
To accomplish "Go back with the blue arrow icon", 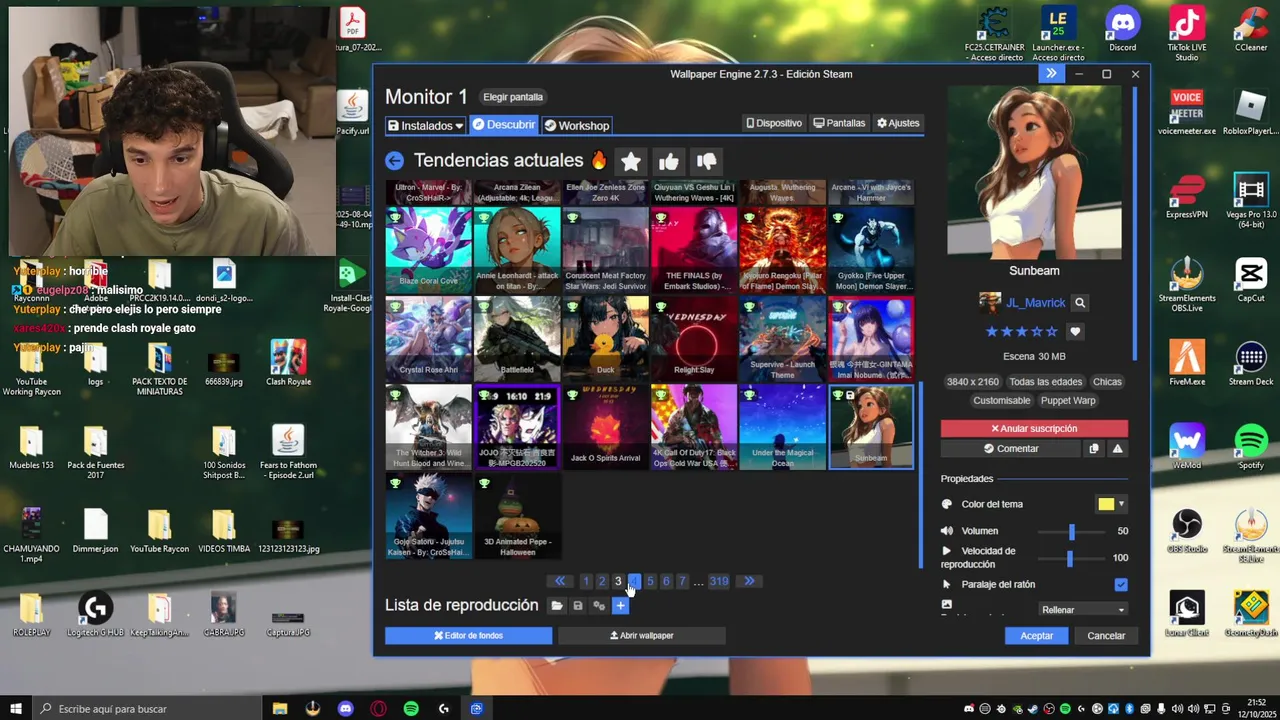I will pyautogui.click(x=395, y=161).
